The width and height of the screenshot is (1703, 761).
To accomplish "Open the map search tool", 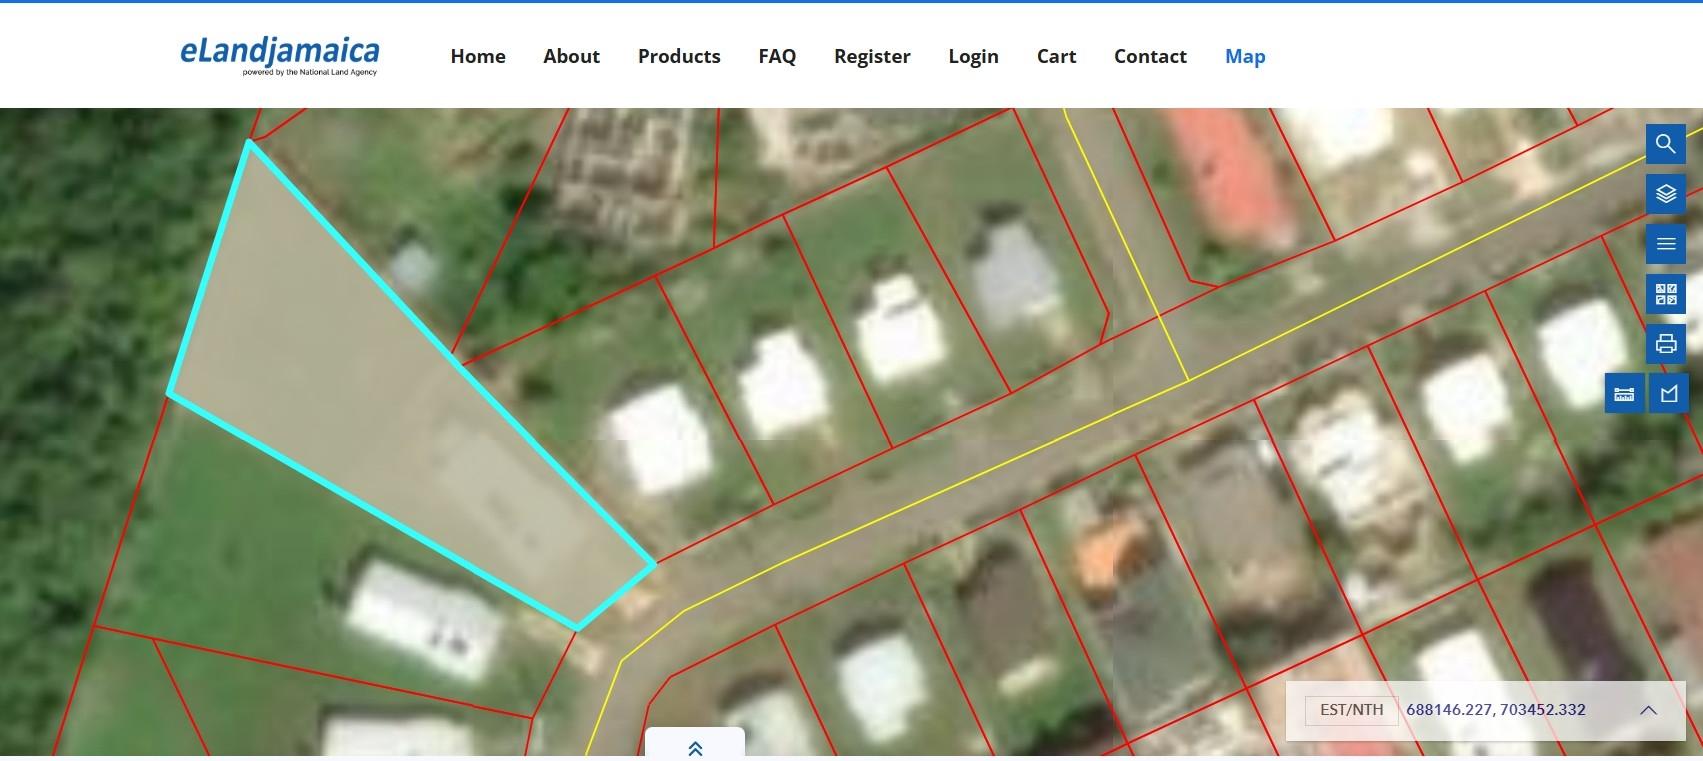I will [x=1665, y=144].
